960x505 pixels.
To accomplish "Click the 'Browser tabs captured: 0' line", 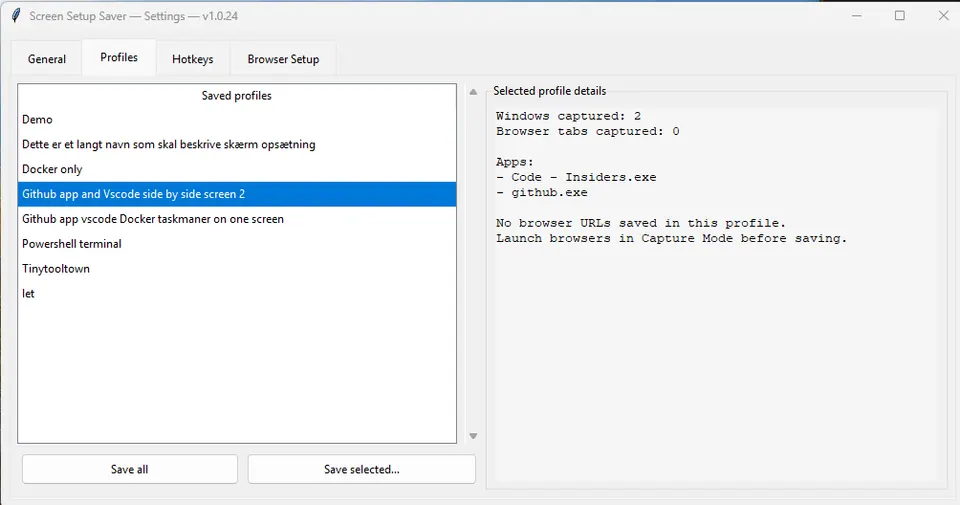I will tap(588, 131).
